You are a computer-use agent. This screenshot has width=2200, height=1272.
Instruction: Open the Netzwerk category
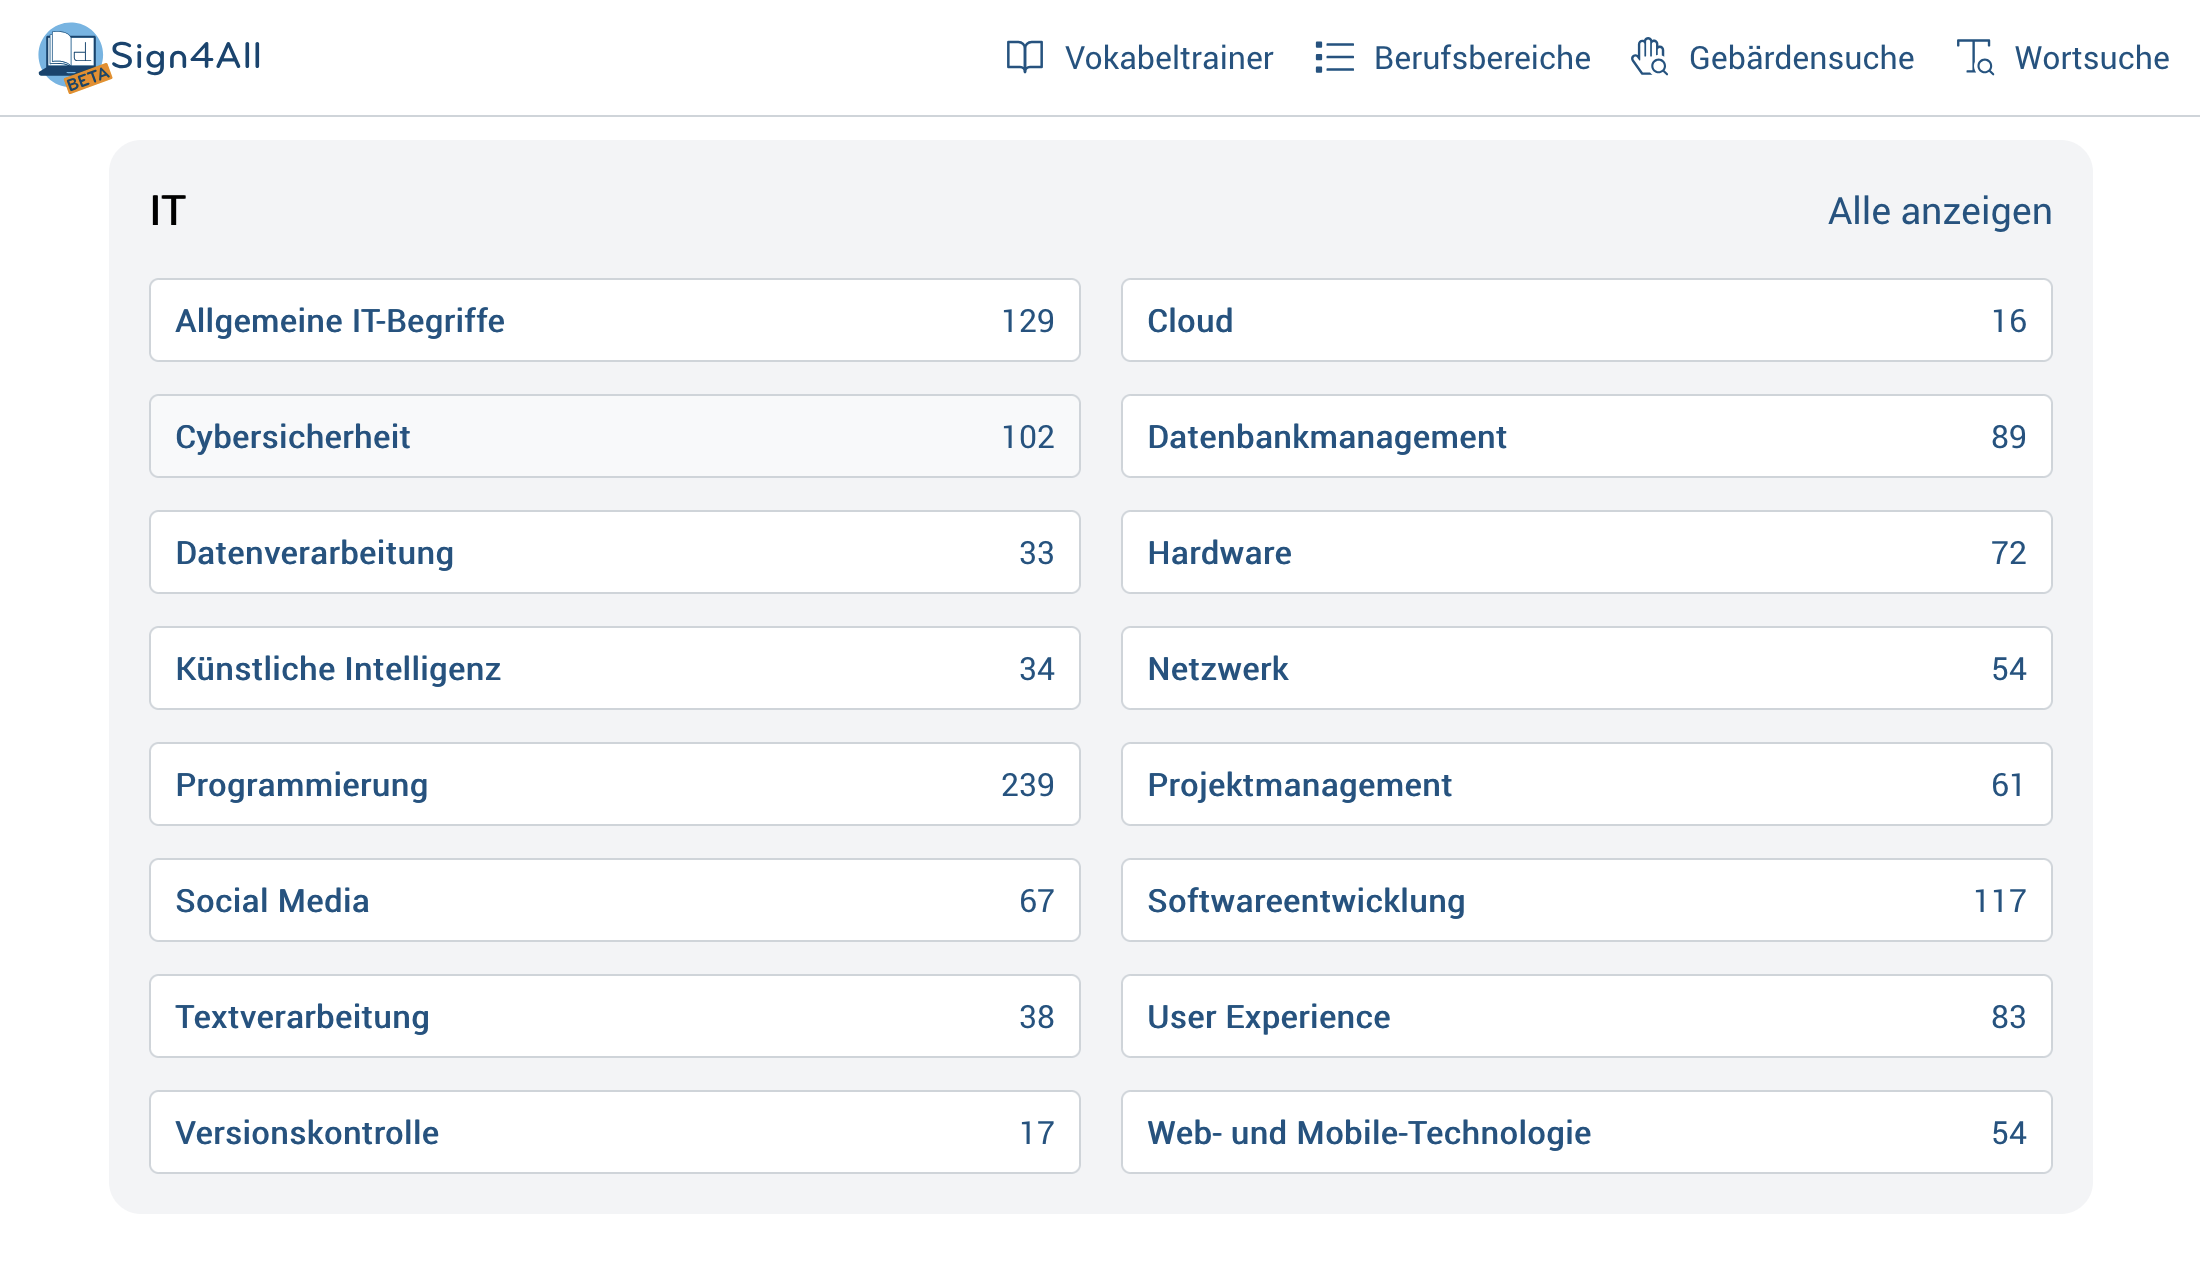(1587, 668)
